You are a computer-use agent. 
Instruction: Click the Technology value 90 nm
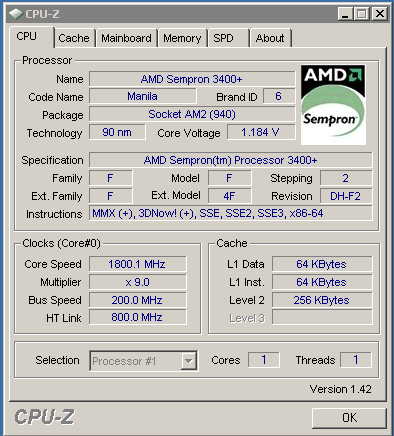(117, 132)
